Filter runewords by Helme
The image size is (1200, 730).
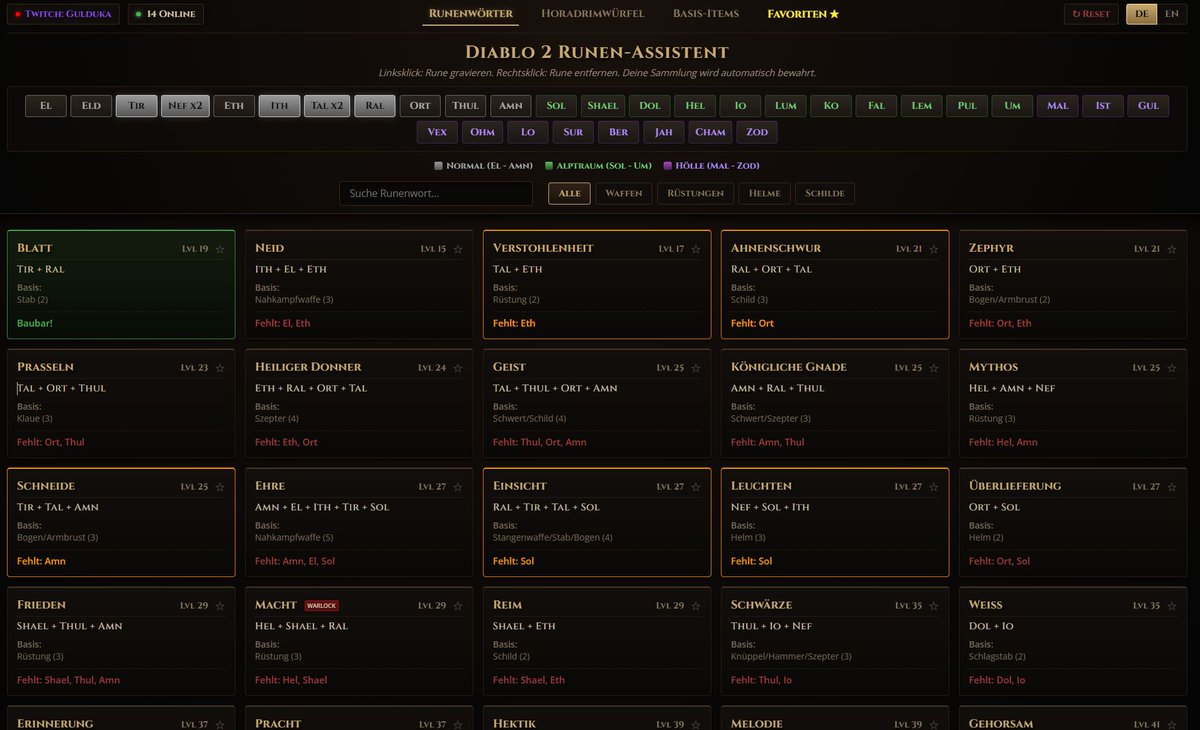[x=764, y=194]
